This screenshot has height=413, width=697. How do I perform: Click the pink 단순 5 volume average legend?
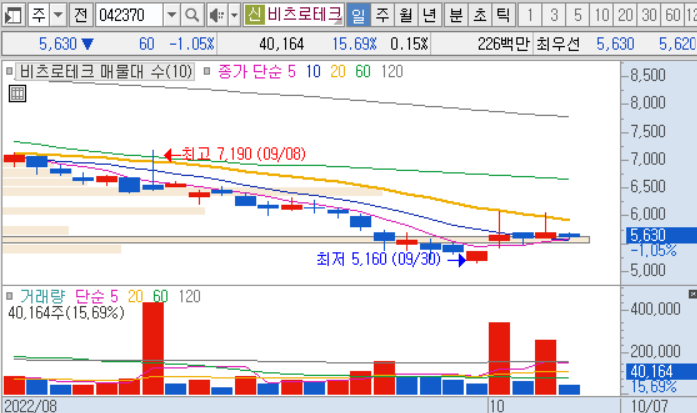coord(96,296)
